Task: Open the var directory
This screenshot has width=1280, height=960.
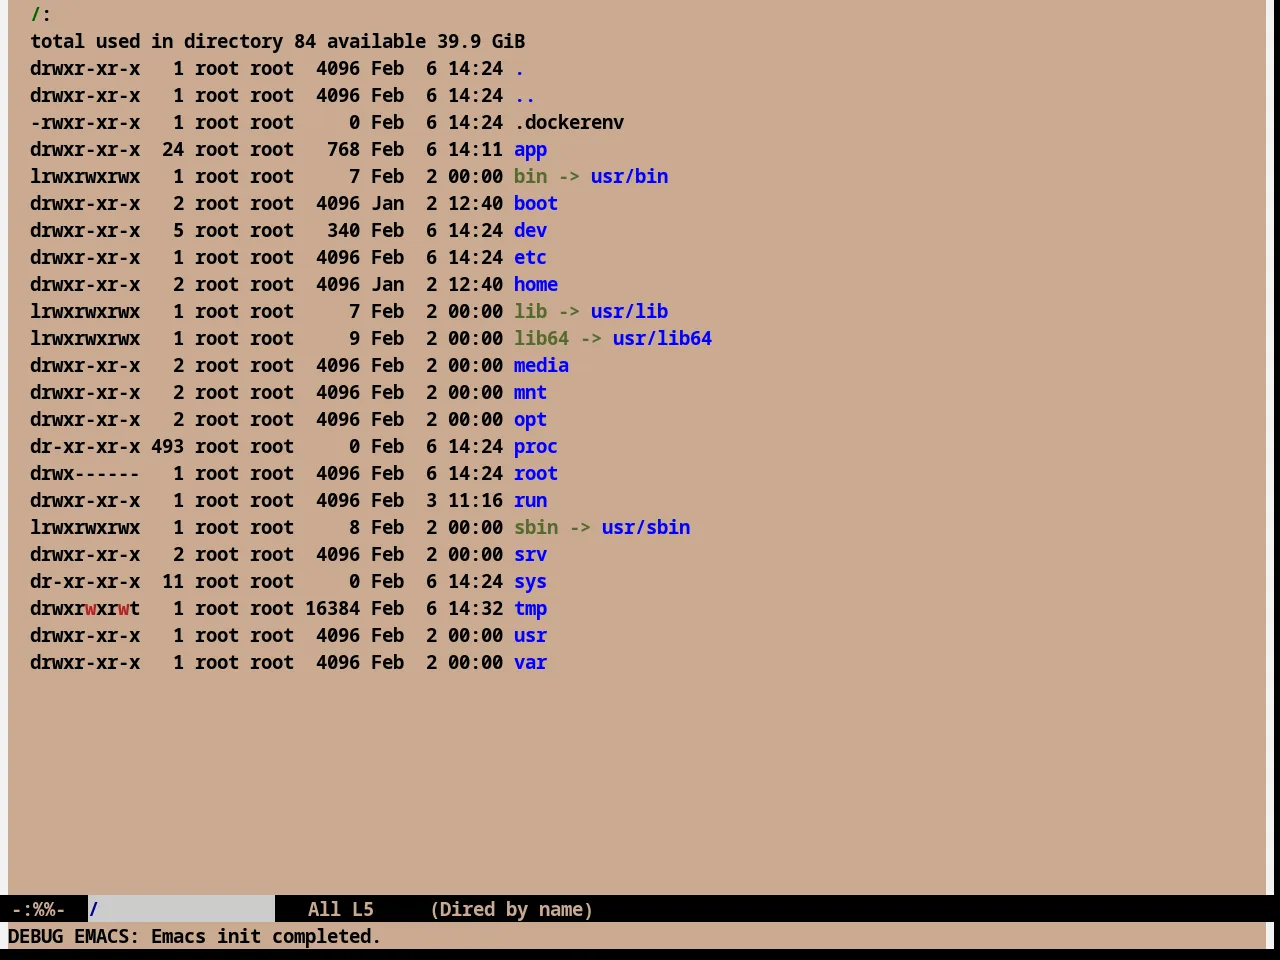Action: [530, 663]
